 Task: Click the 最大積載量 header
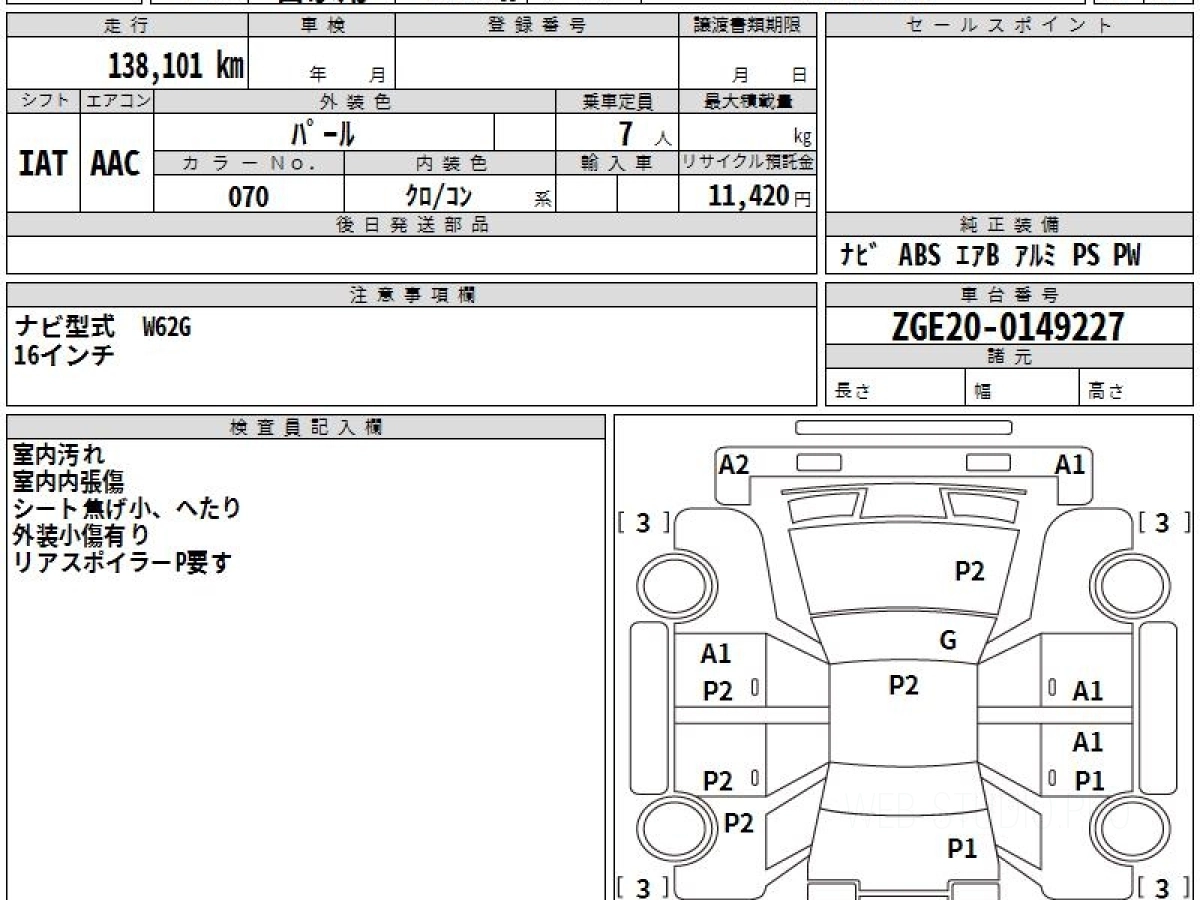(x=747, y=101)
